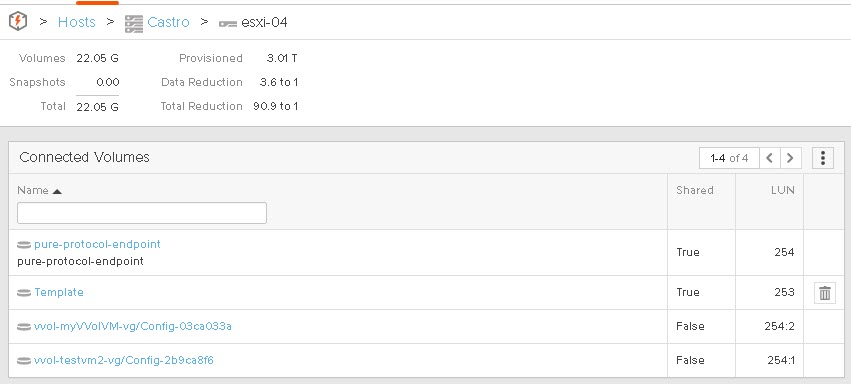Click volume icon beside pure-protocol-endpoint
Screen dimensions: 851x384
(24, 245)
